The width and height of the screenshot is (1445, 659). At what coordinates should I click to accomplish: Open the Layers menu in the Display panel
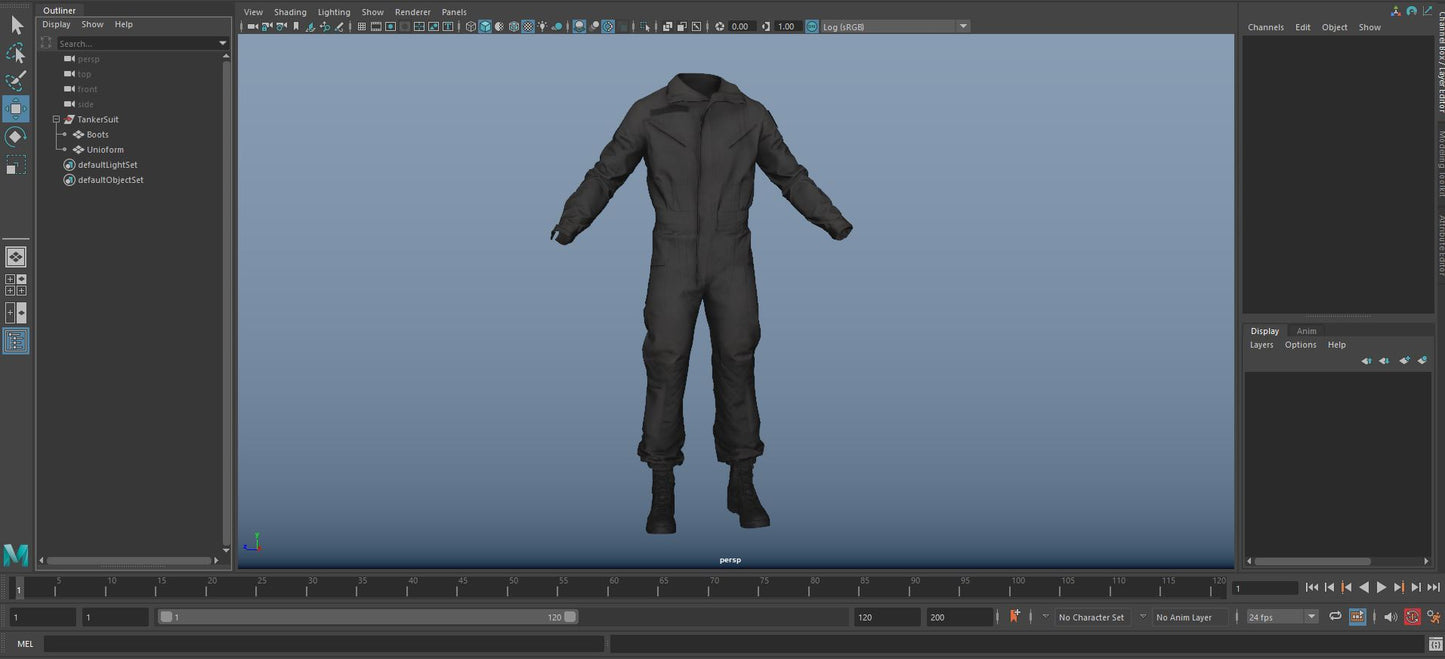coord(1261,344)
